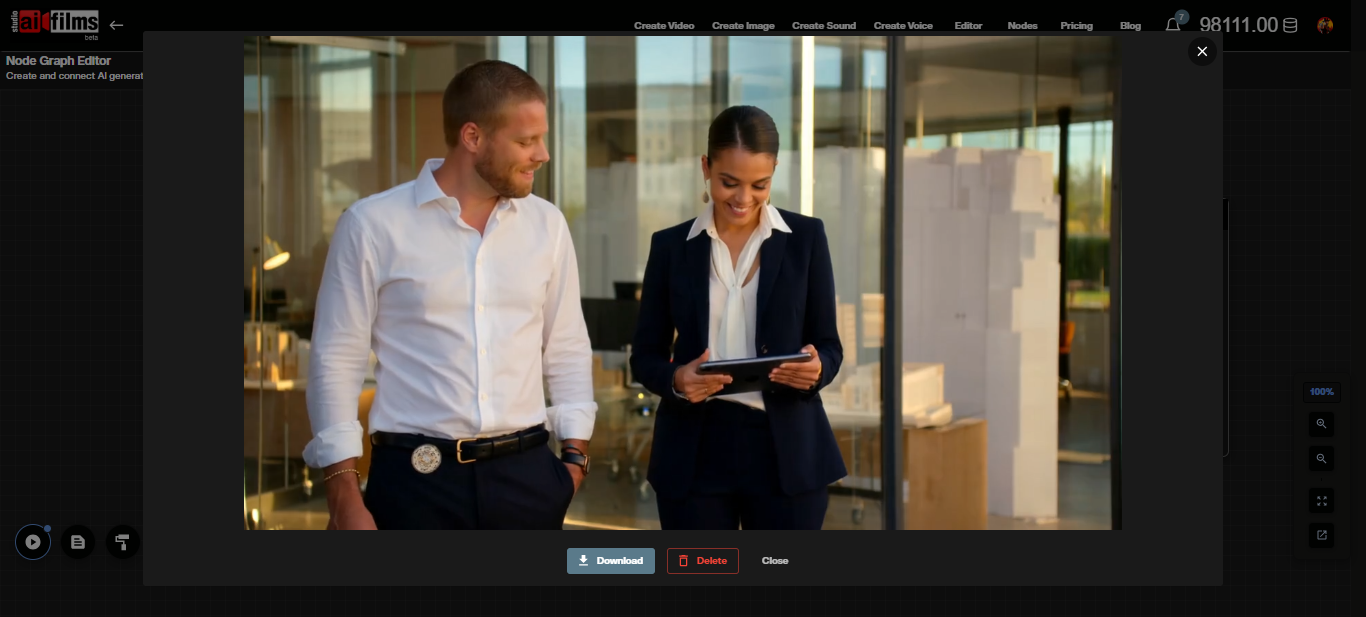Click the zoom out magnifier icon

[1321, 459]
